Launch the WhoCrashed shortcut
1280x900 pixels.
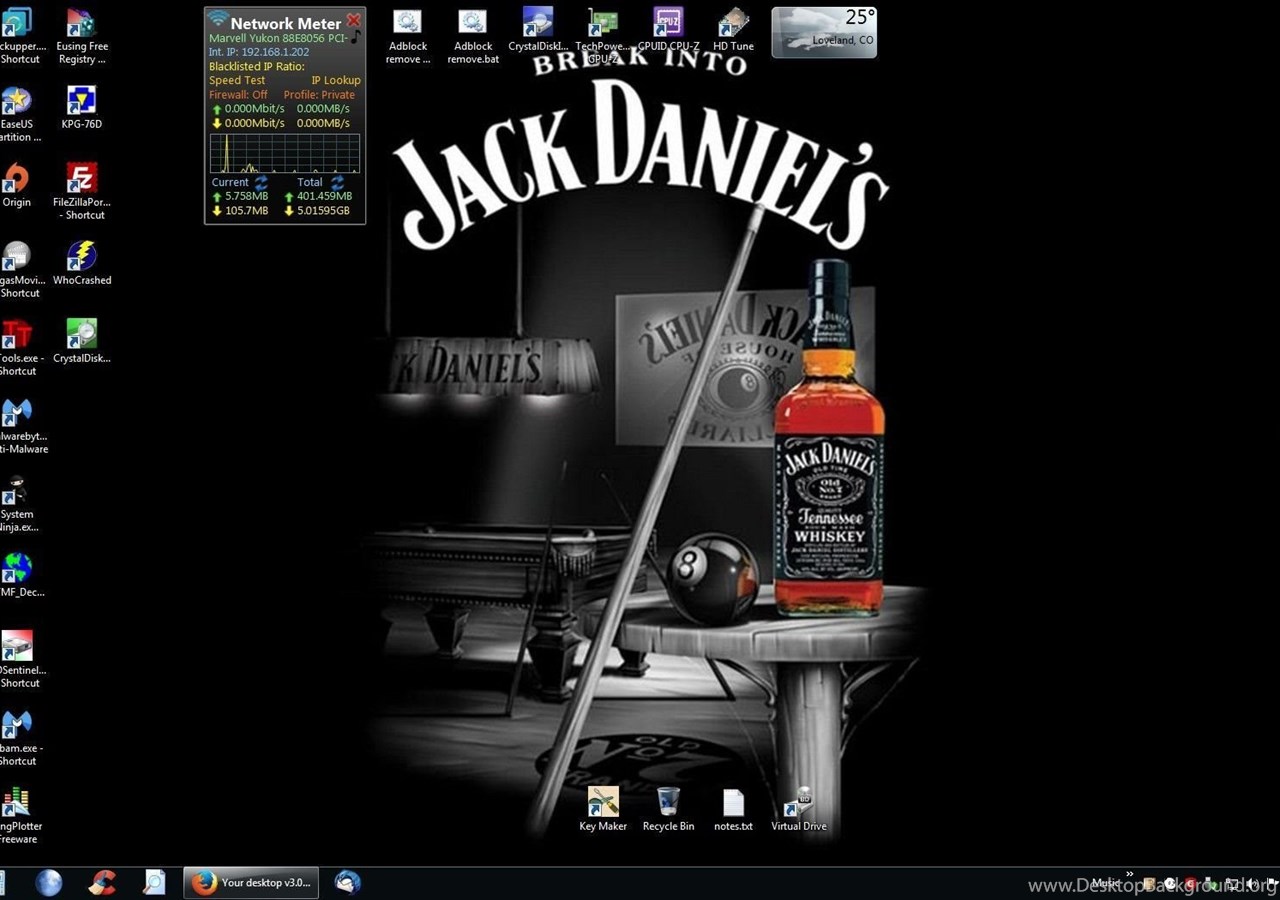[82, 257]
